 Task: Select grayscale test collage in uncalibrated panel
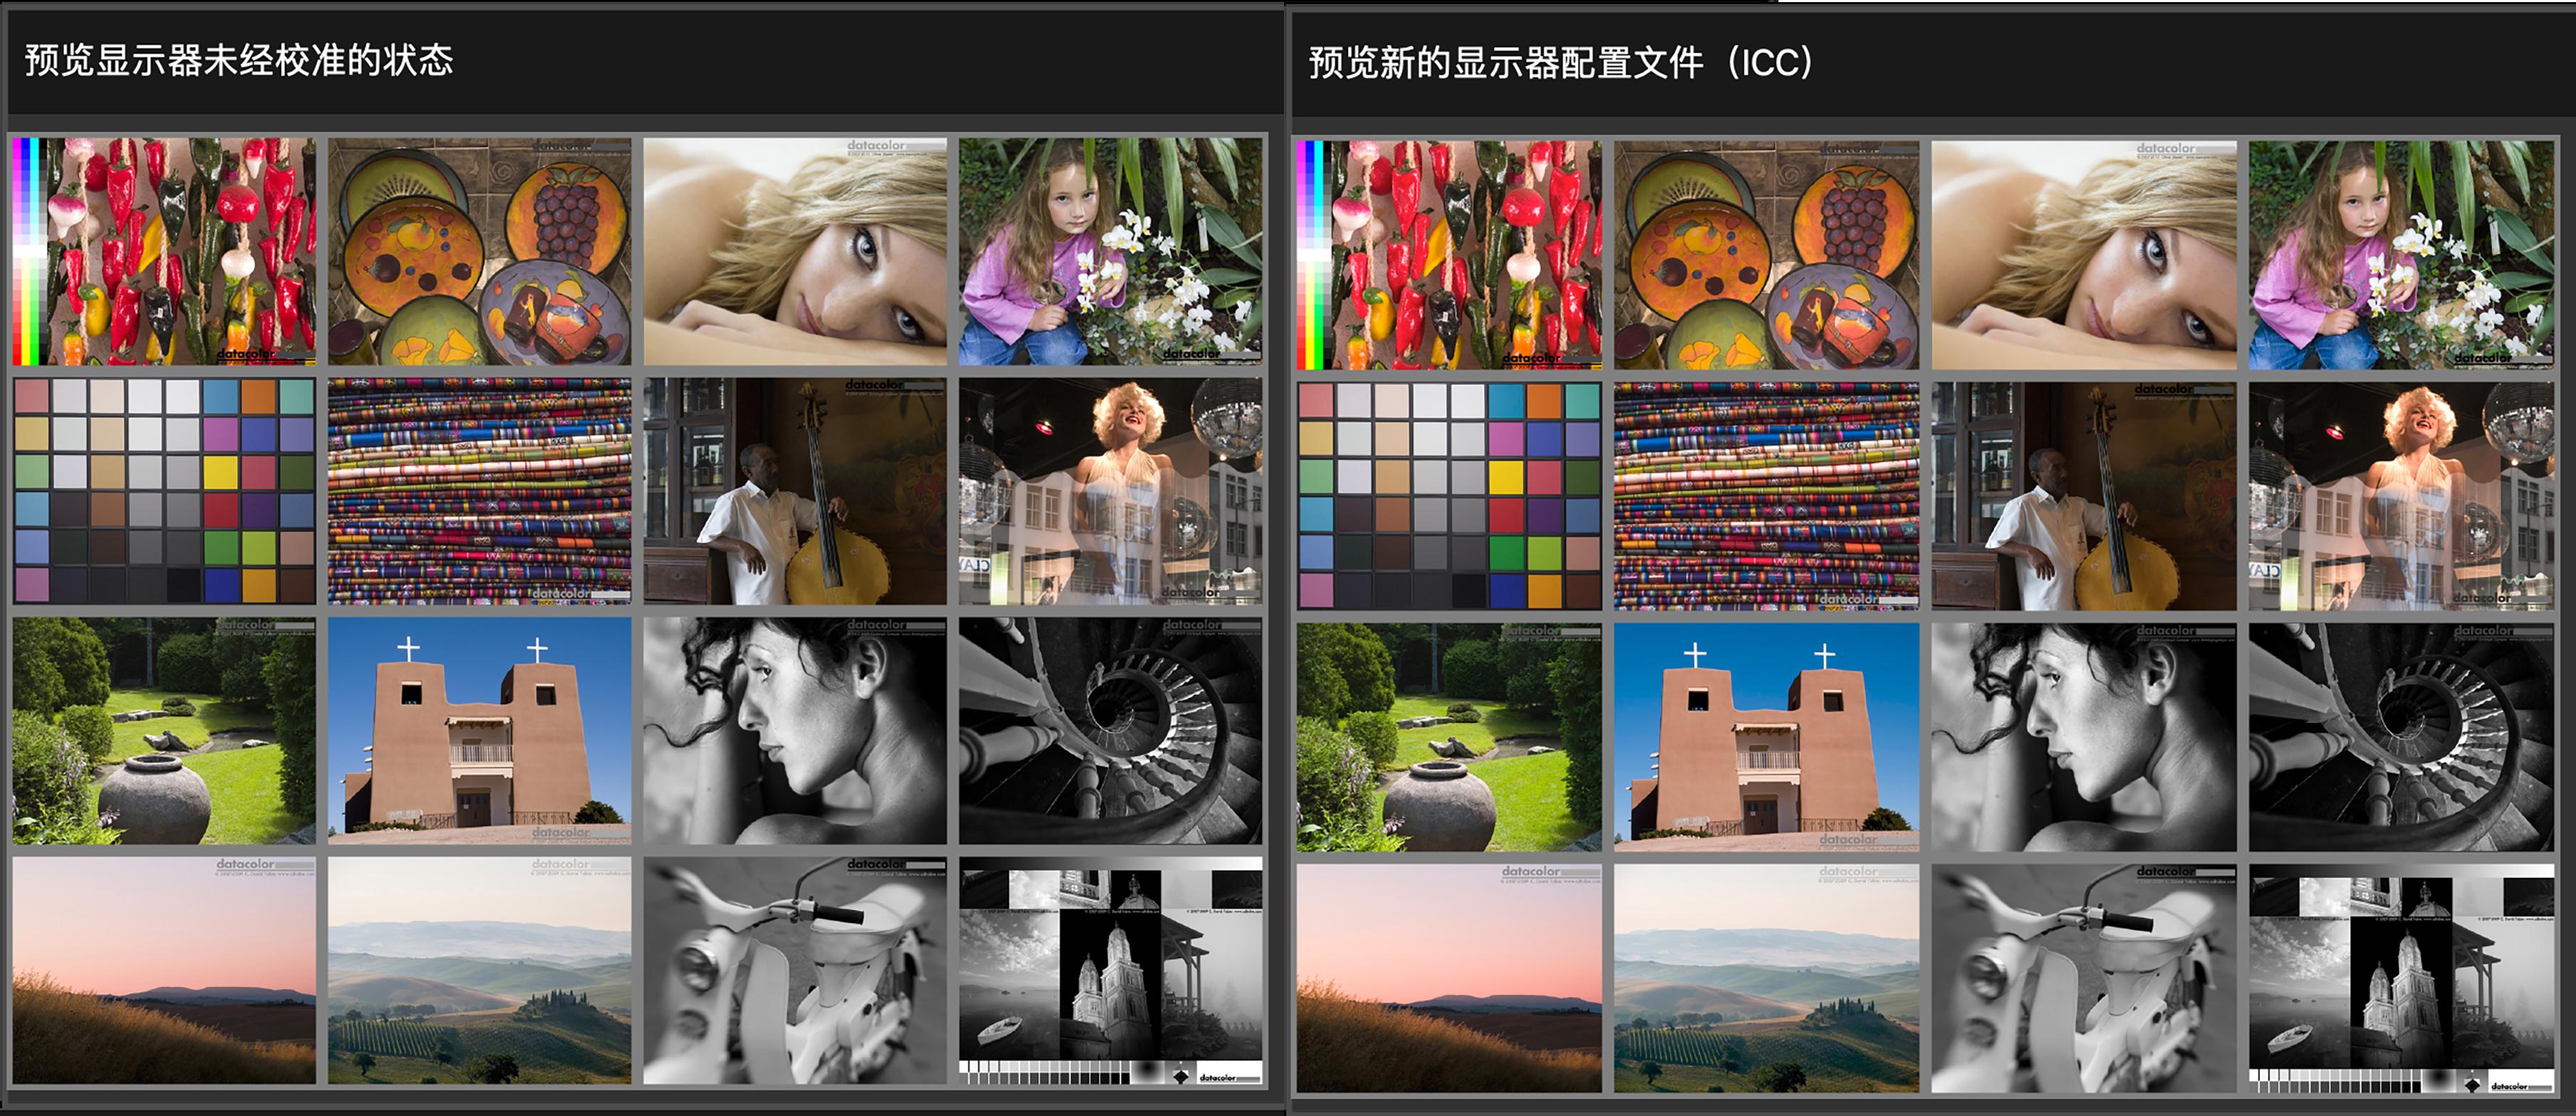[x=1110, y=970]
